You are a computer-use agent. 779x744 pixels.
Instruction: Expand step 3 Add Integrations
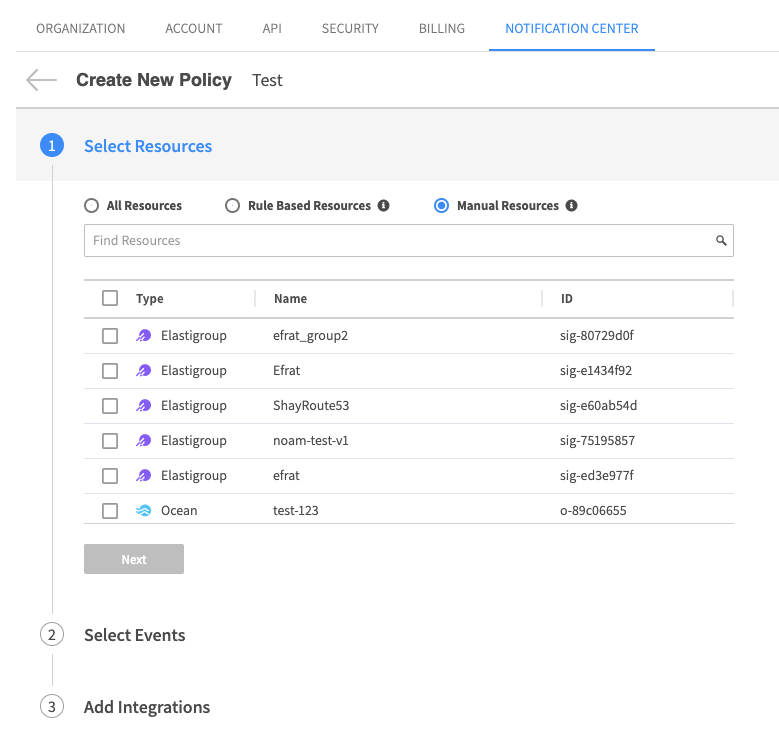[146, 707]
